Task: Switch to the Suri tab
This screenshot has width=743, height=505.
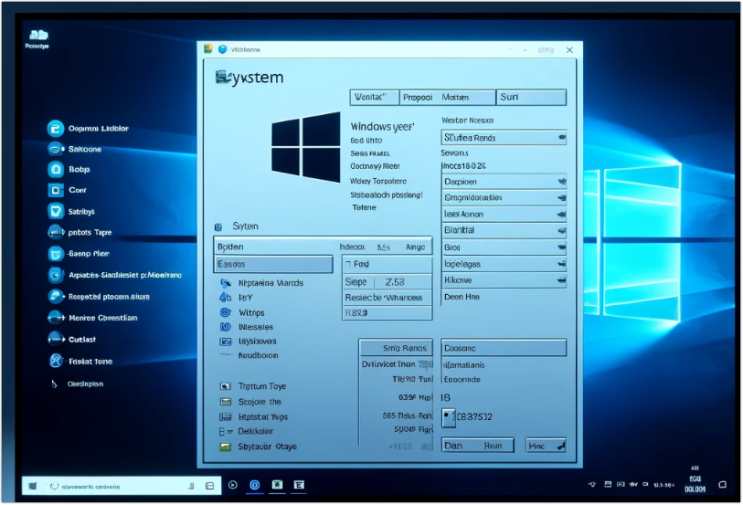Action: (x=531, y=97)
